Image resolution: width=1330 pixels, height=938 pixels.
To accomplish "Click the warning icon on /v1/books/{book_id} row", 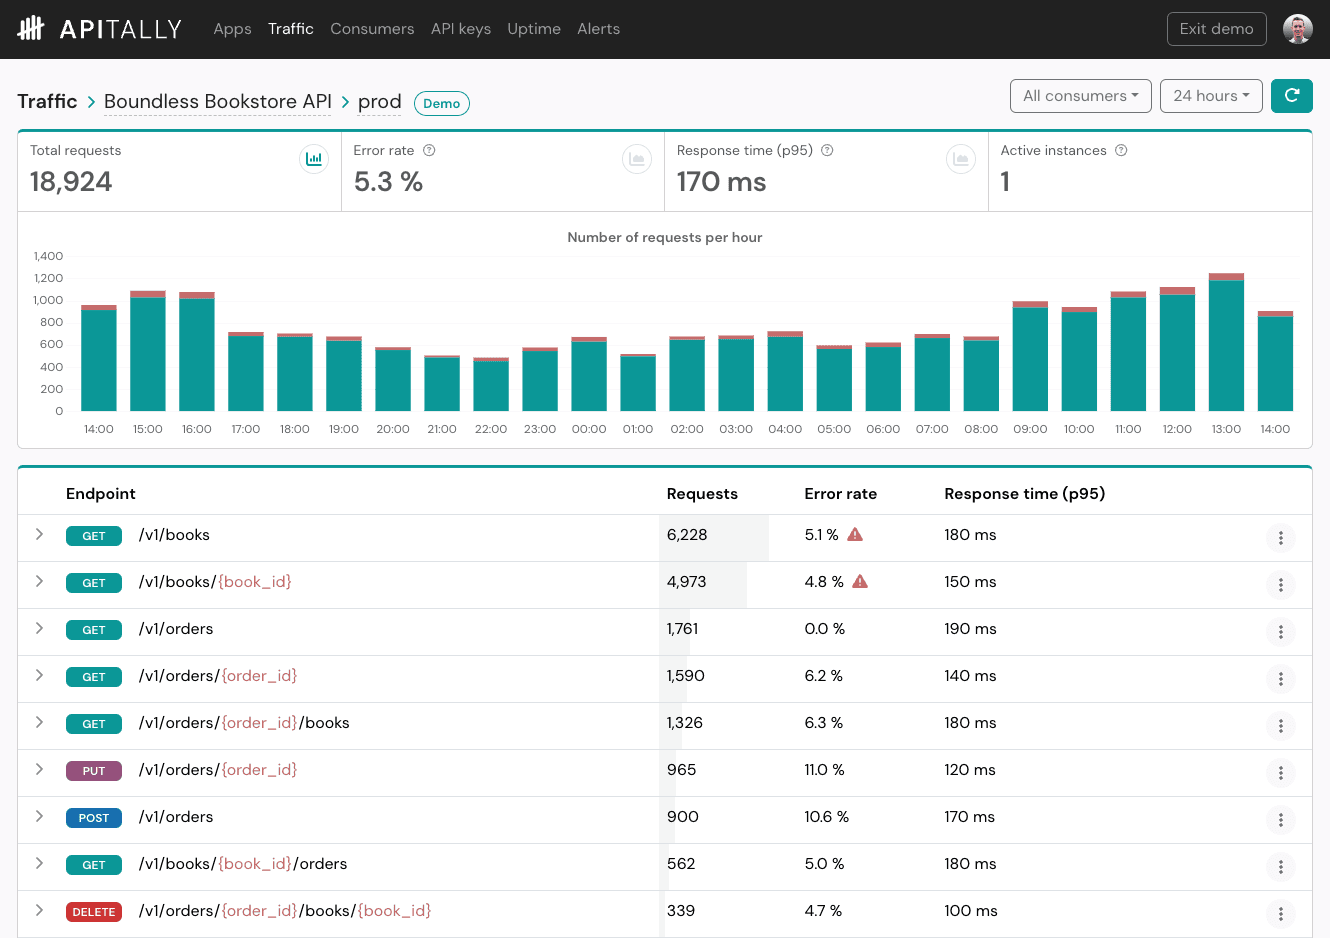I will (858, 581).
